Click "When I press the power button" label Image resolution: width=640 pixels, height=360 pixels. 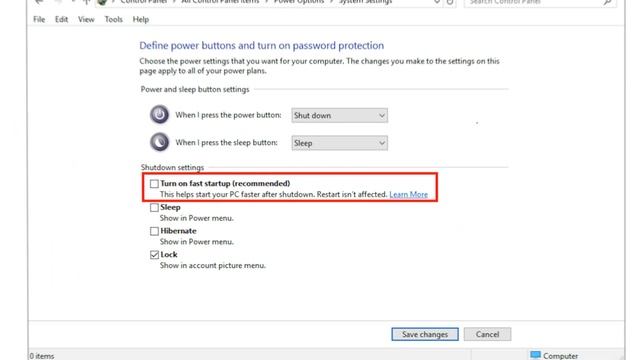[x=228, y=115]
